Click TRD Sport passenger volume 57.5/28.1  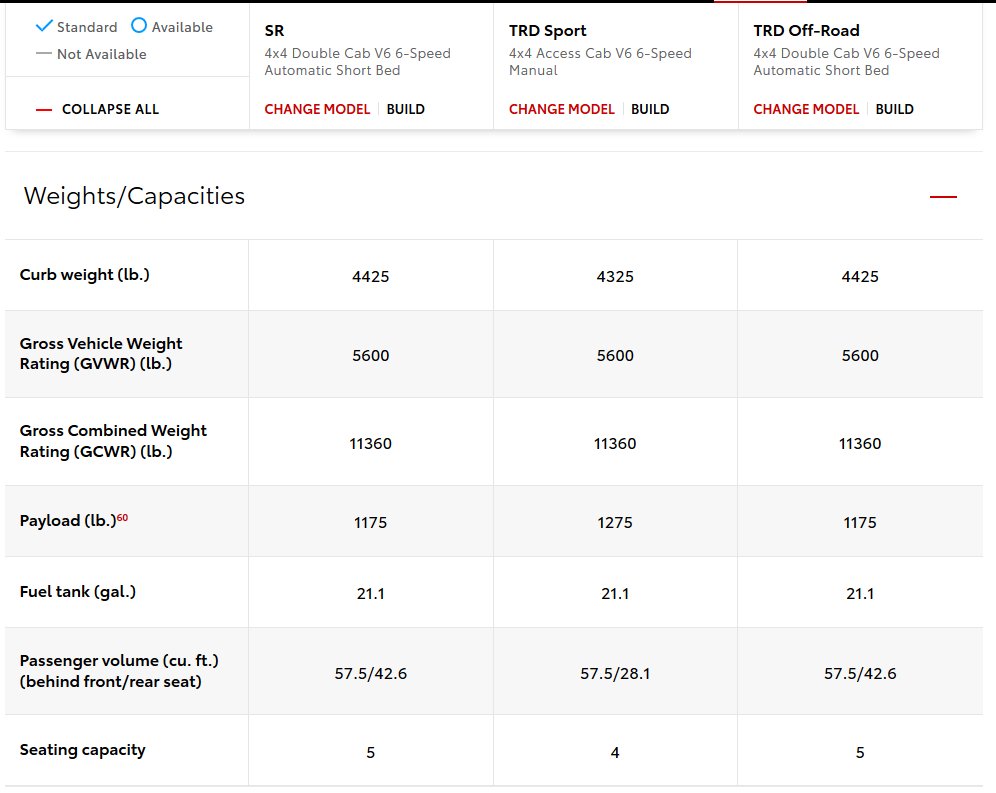coord(615,674)
